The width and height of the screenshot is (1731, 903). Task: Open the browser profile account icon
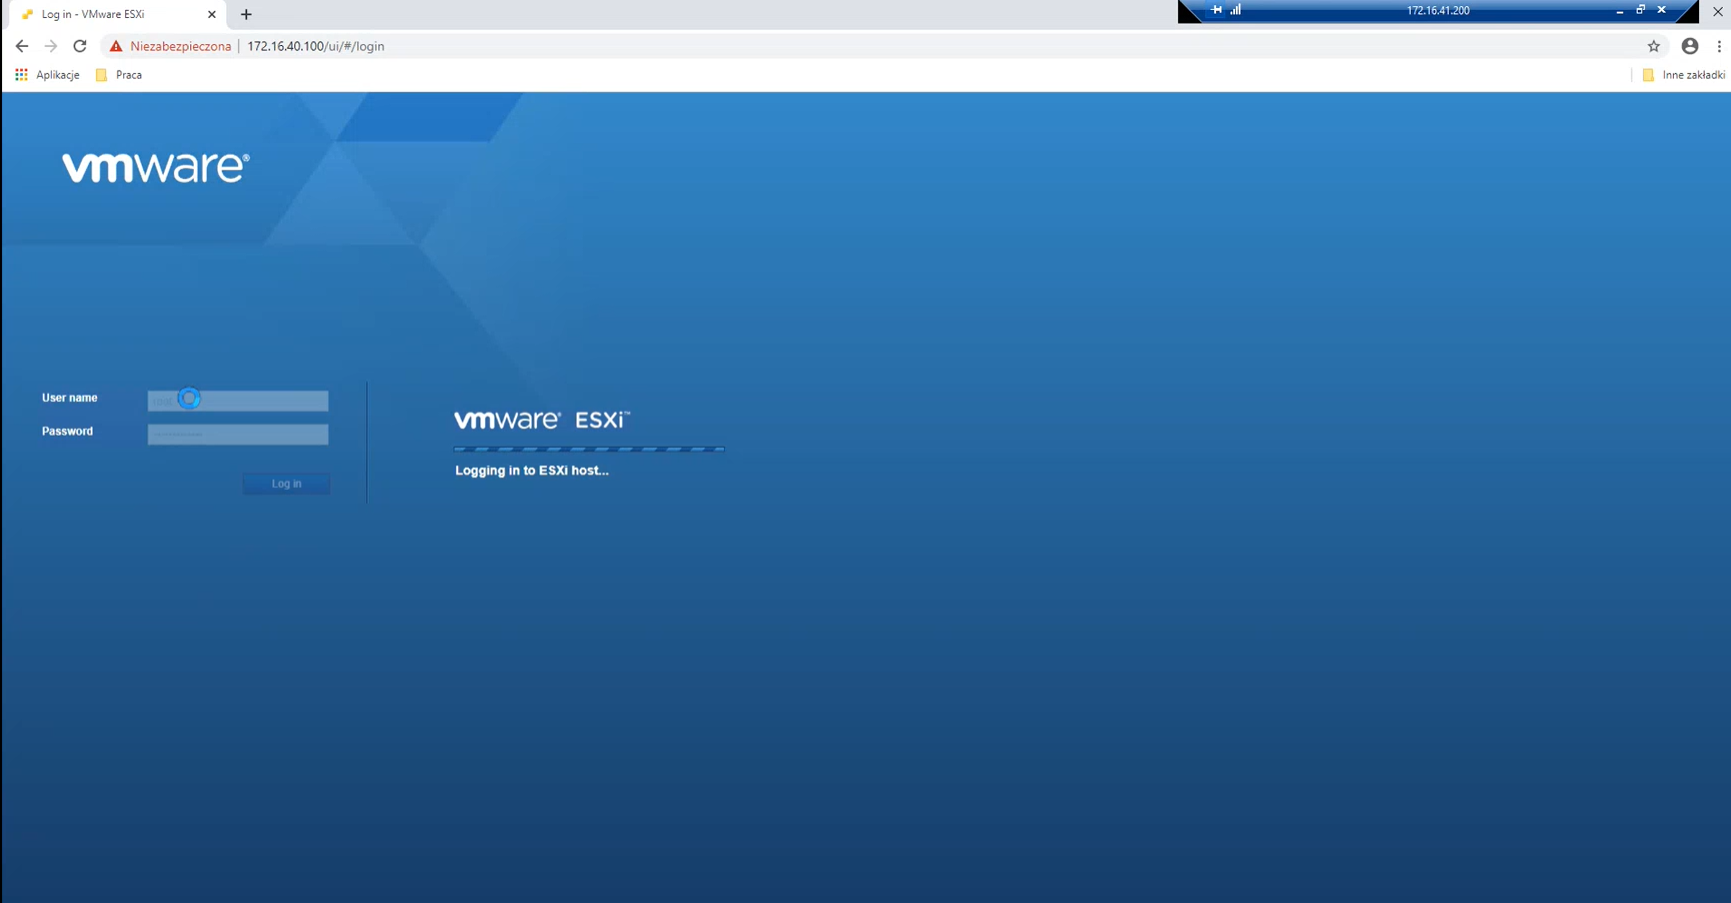click(x=1690, y=46)
